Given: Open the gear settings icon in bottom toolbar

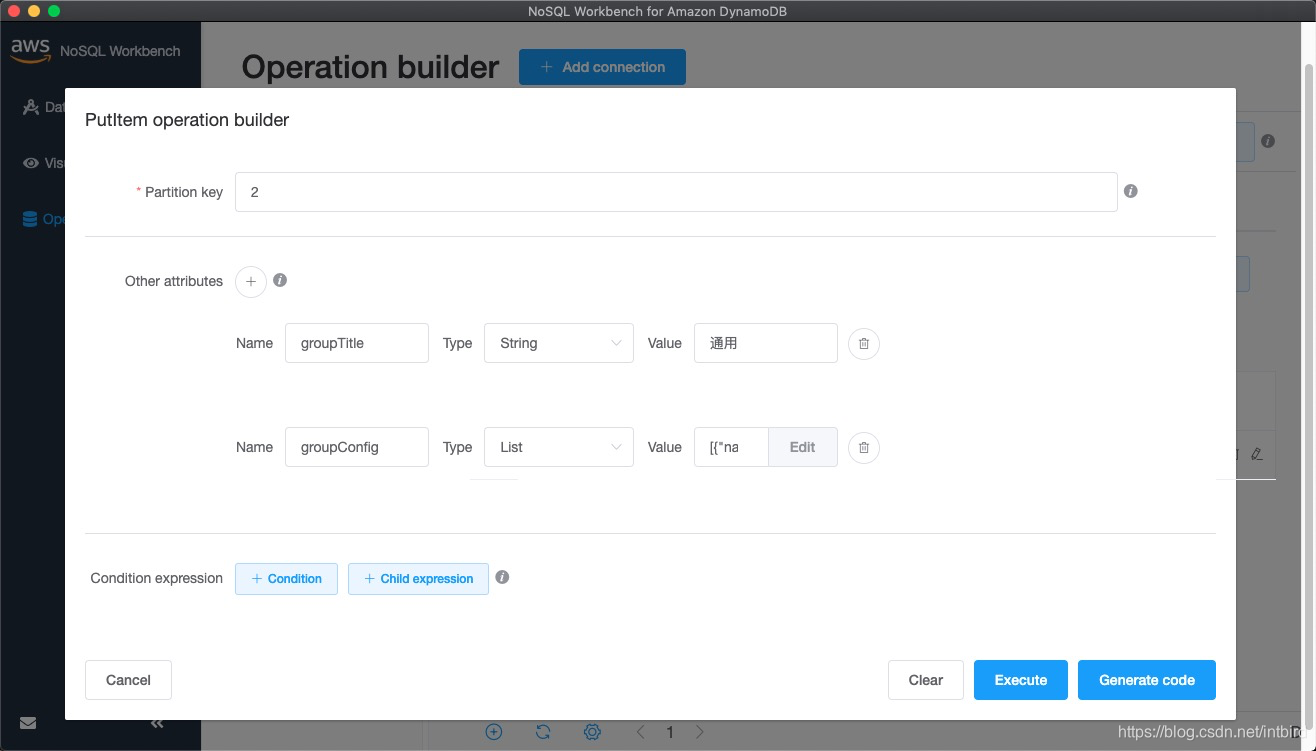Looking at the screenshot, I should click(592, 732).
